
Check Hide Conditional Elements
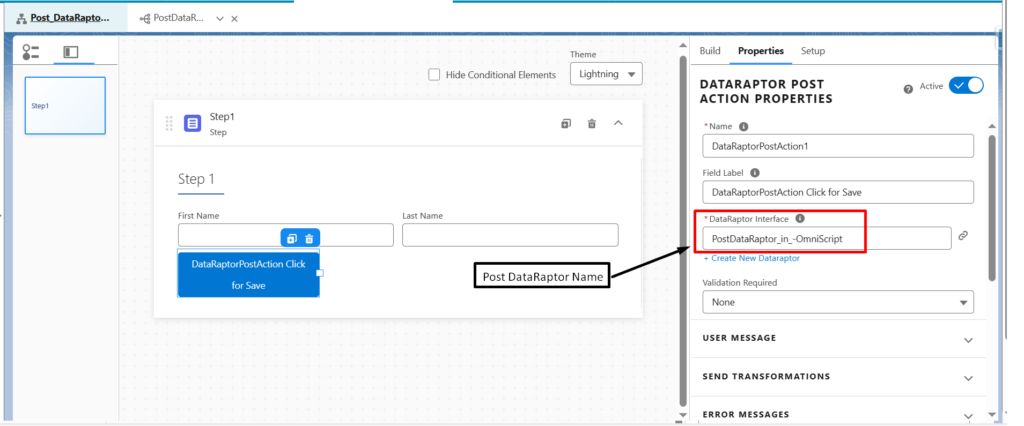pyautogui.click(x=434, y=74)
